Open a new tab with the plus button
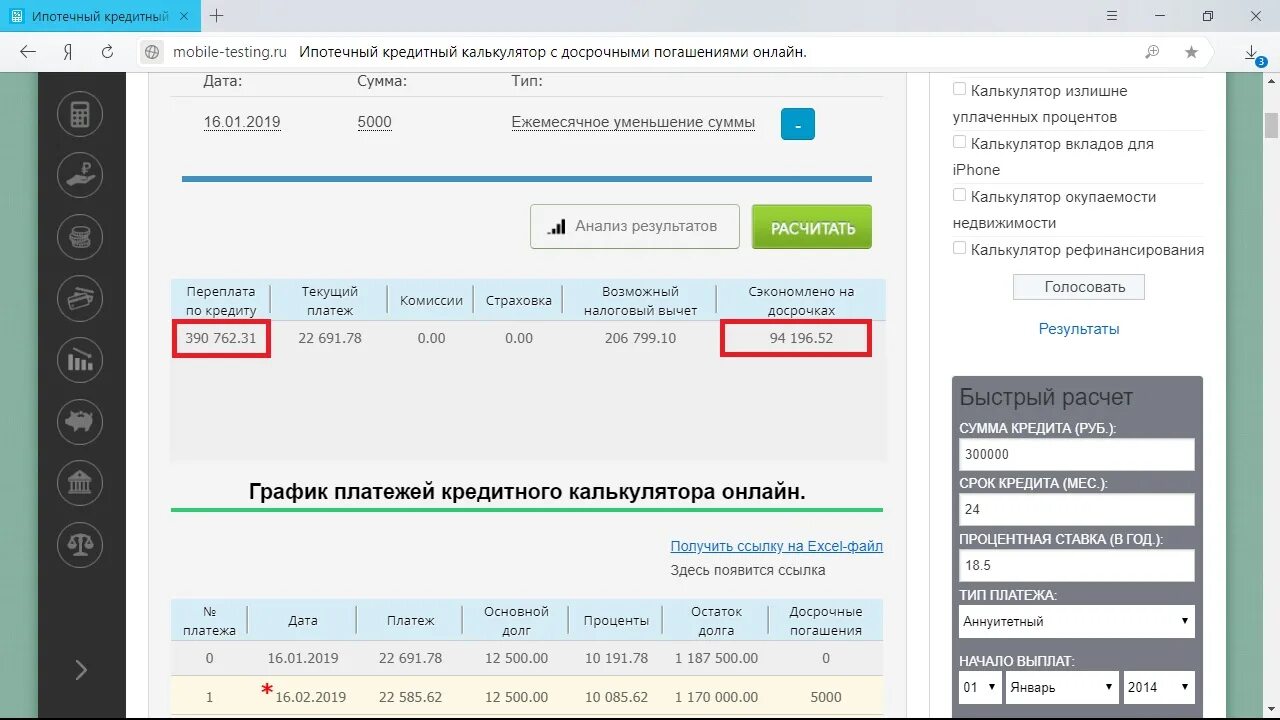Viewport: 1280px width, 720px height. coord(217,16)
